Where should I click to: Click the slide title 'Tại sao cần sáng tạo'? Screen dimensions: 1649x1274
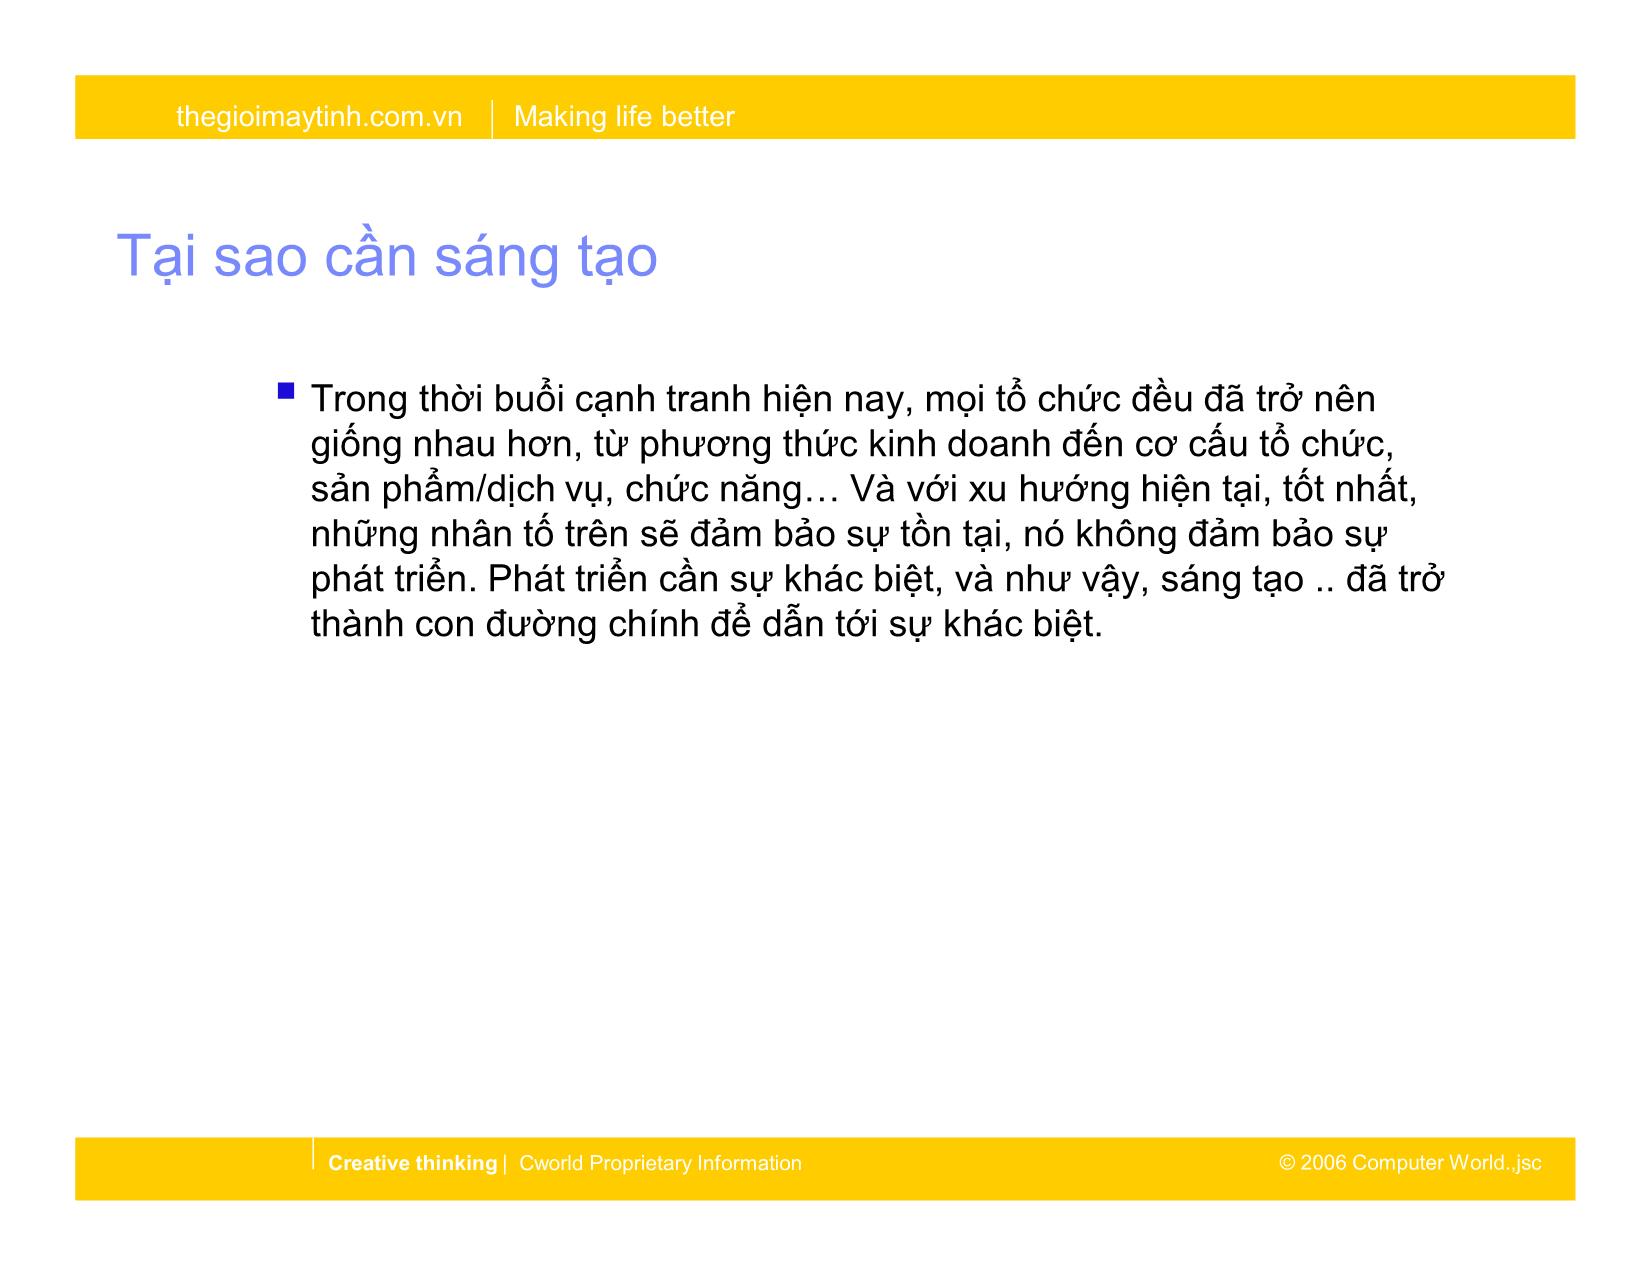[387, 256]
